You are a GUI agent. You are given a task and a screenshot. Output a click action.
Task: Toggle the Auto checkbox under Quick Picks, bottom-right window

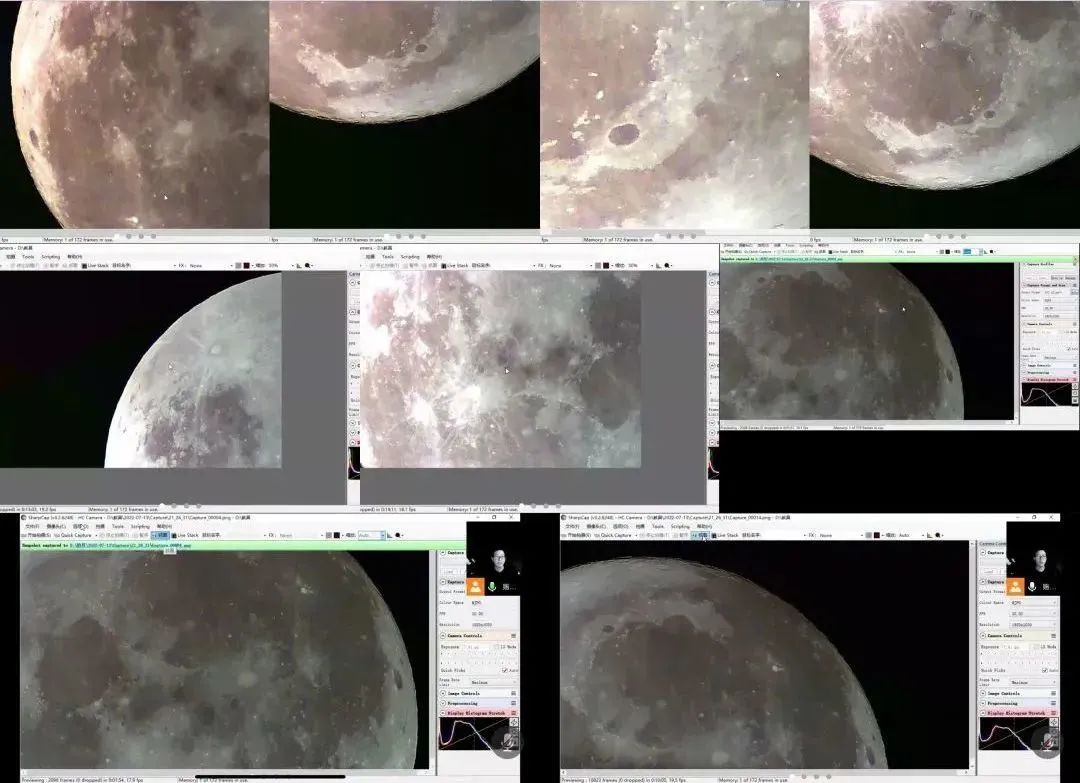click(x=1043, y=670)
